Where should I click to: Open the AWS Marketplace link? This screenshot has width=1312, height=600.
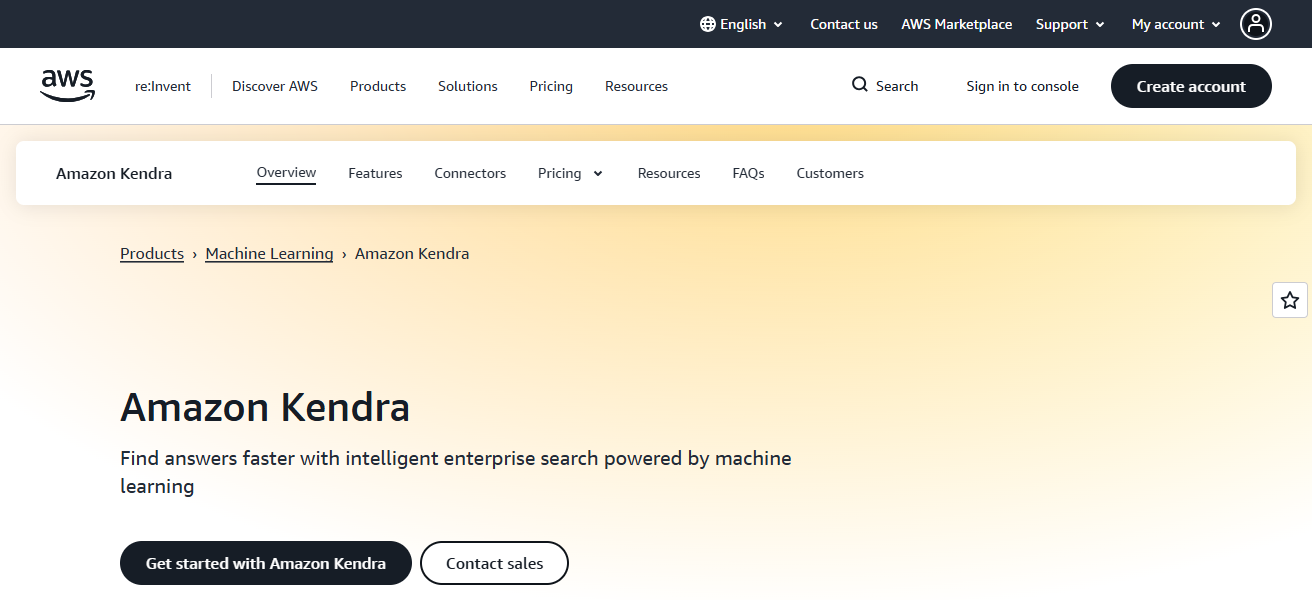click(956, 24)
